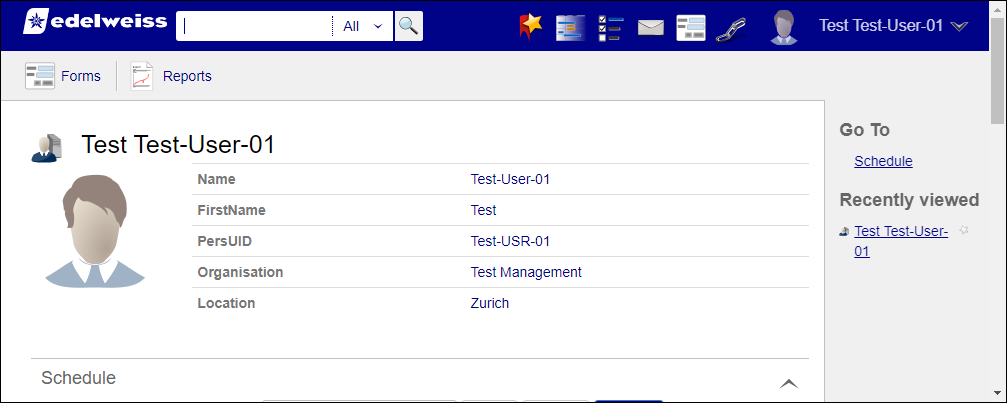Open the Reports menu
This screenshot has height=403, width=1007.
pyautogui.click(x=171, y=76)
